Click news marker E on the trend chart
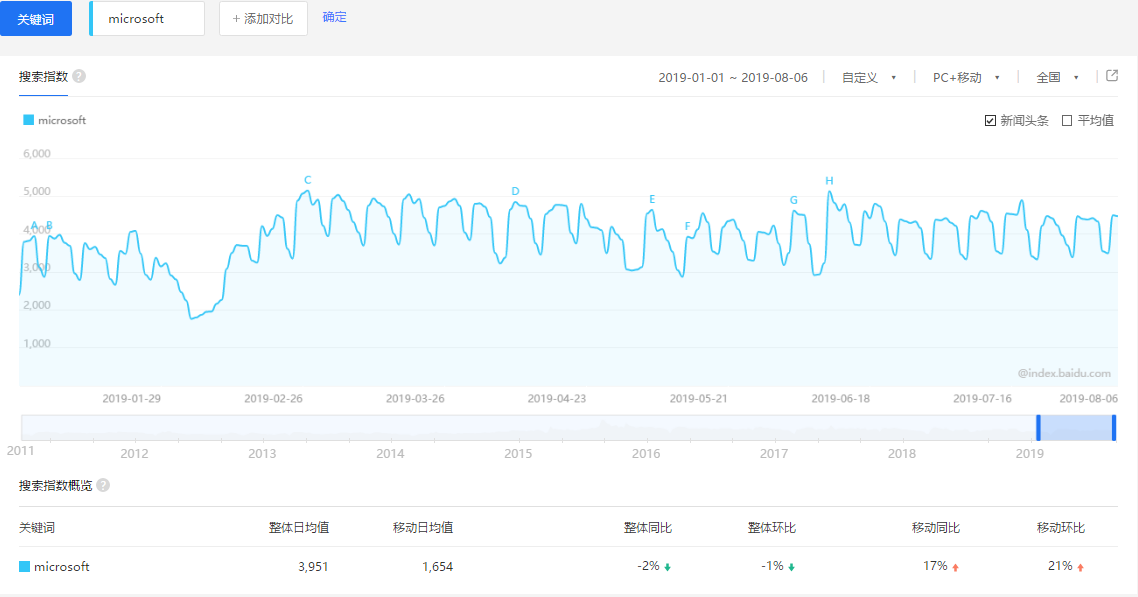This screenshot has width=1138, height=597. pyautogui.click(x=653, y=199)
